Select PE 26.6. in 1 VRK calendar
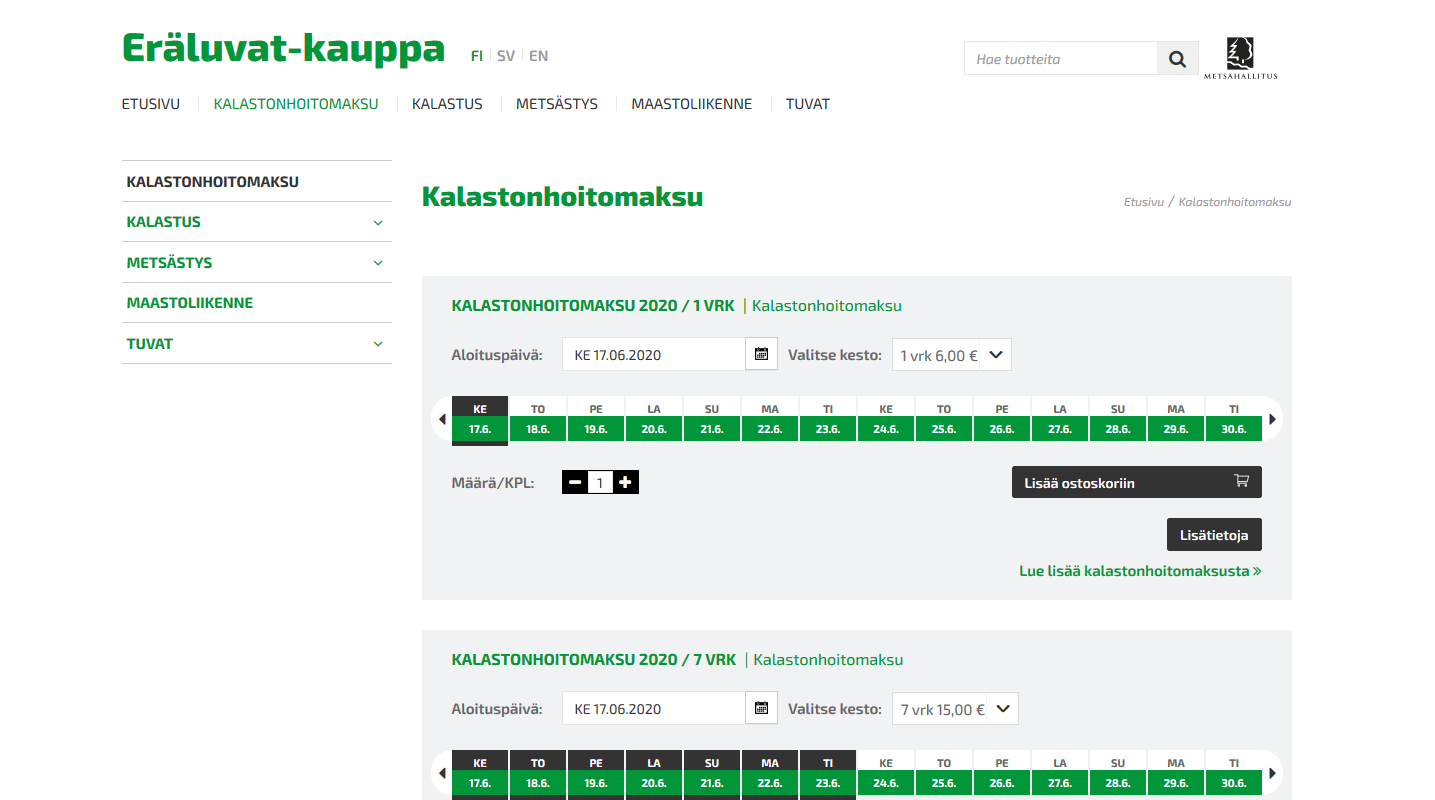This screenshot has height=800, width=1435. (1002, 419)
